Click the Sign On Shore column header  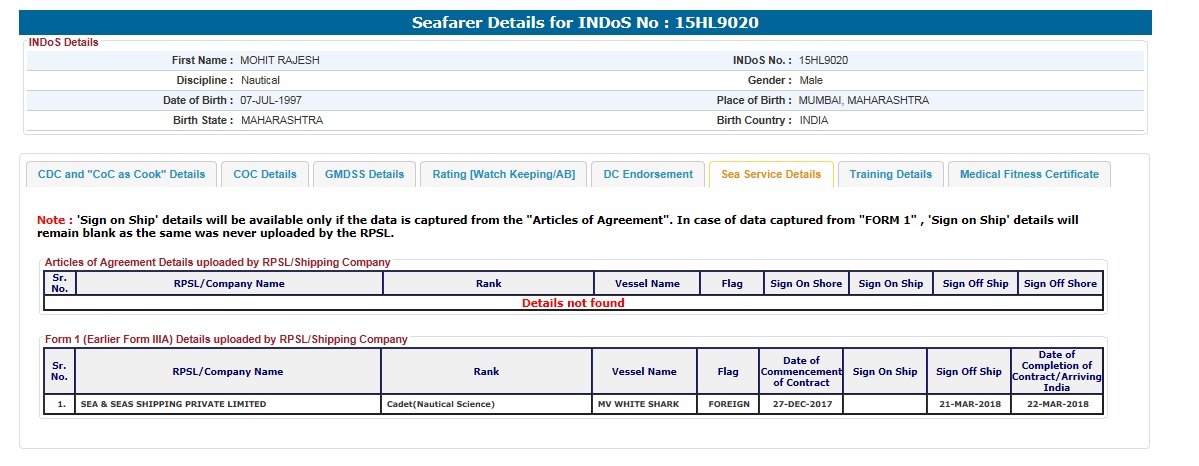pyautogui.click(x=806, y=284)
